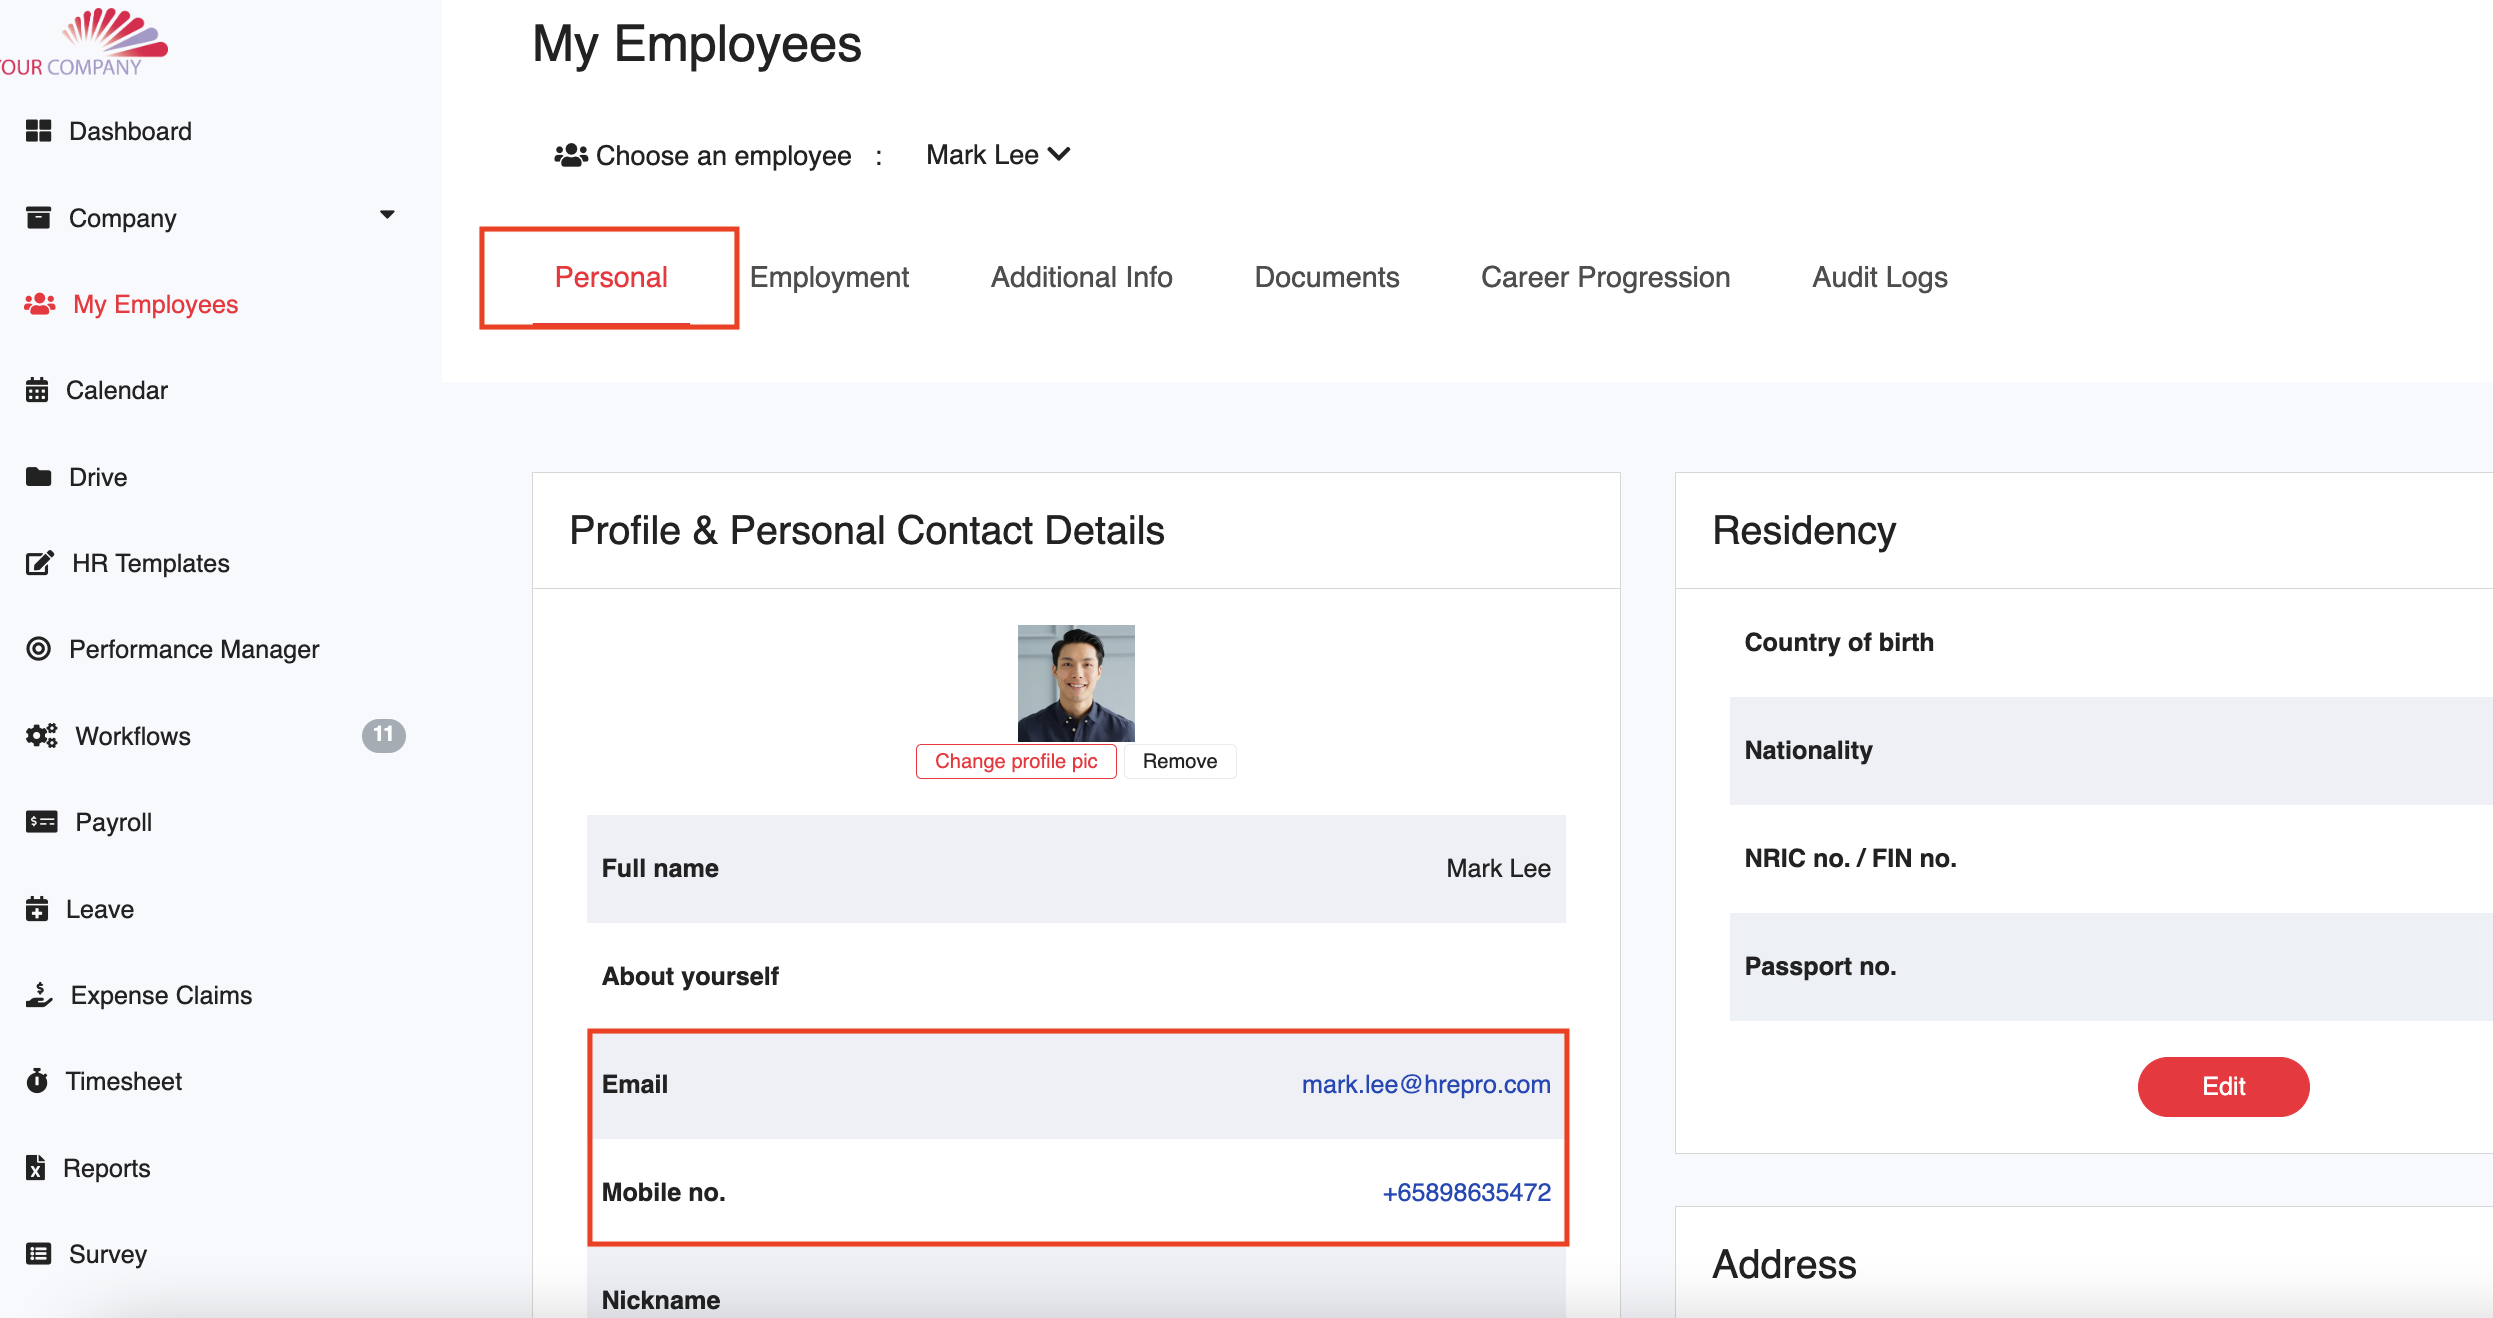This screenshot has width=2493, height=1318.
Task: Open the mark.lee@hrepro.com email link
Action: pyautogui.click(x=1425, y=1084)
